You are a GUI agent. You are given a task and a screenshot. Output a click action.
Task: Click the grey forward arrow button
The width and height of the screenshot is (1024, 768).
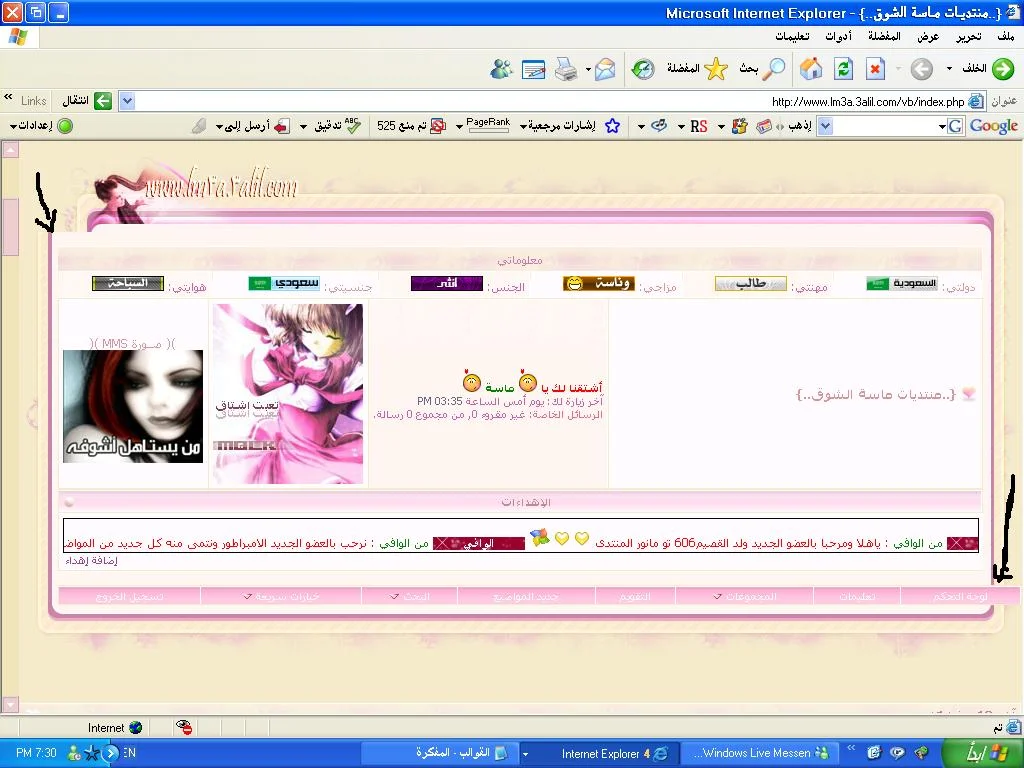tap(921, 69)
